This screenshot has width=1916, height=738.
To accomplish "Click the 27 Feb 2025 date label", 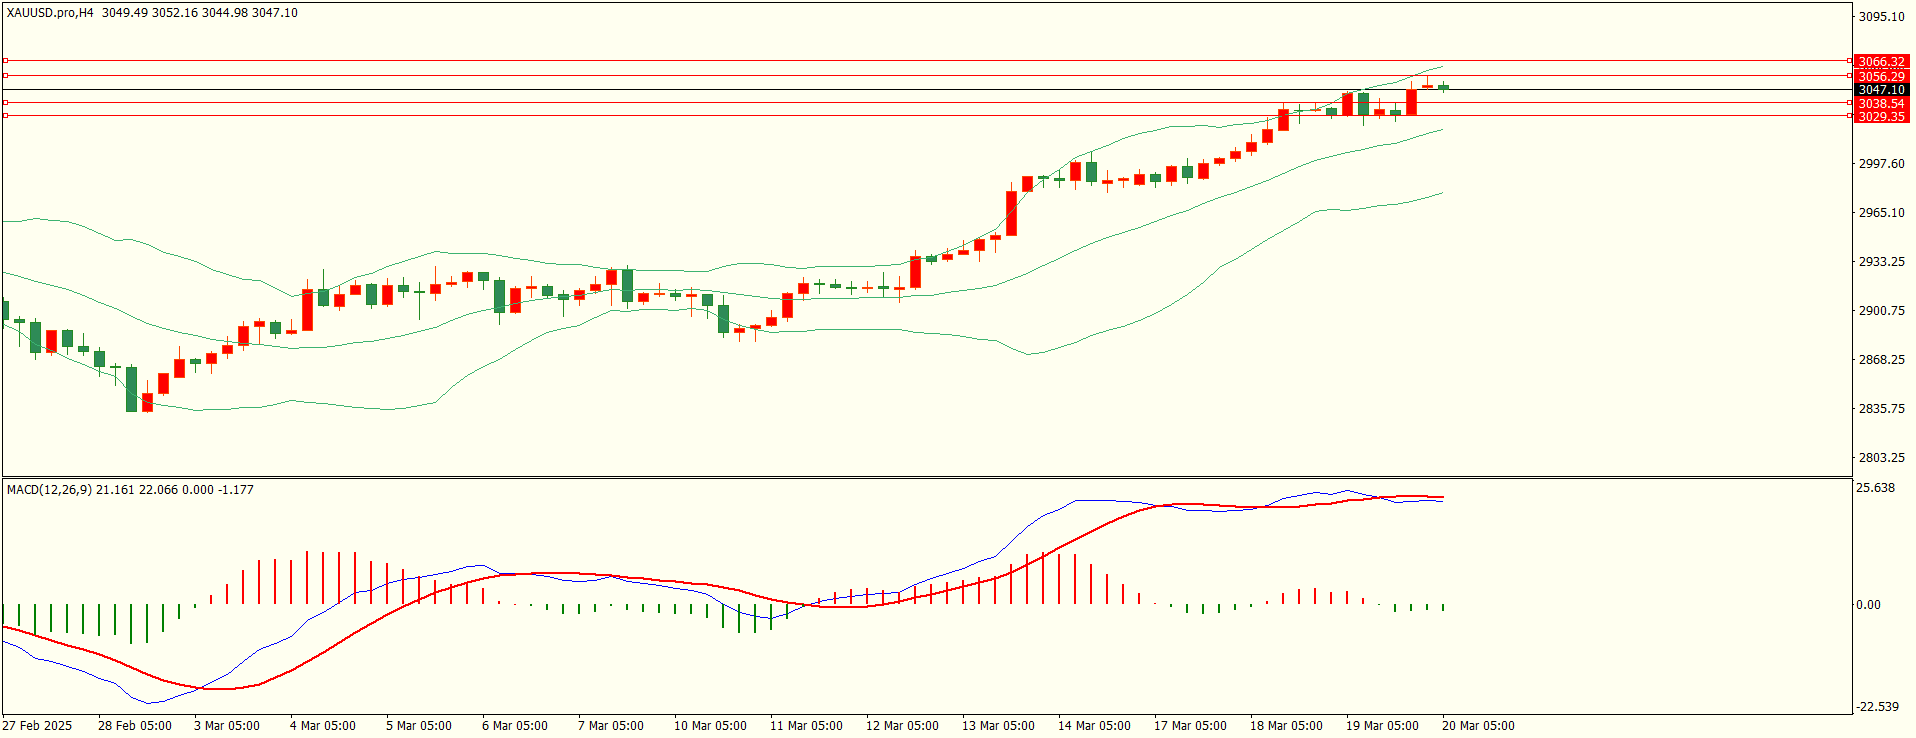I will (37, 726).
